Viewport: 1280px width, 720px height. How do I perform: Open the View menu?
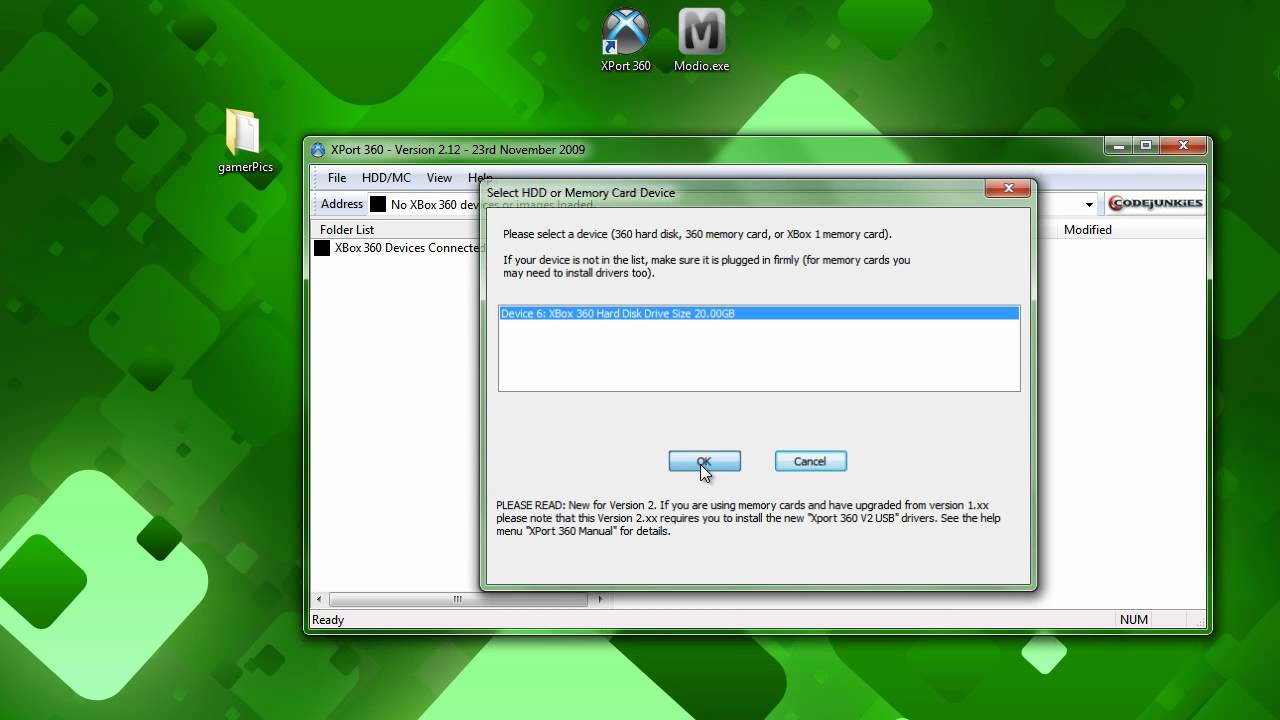coord(439,178)
